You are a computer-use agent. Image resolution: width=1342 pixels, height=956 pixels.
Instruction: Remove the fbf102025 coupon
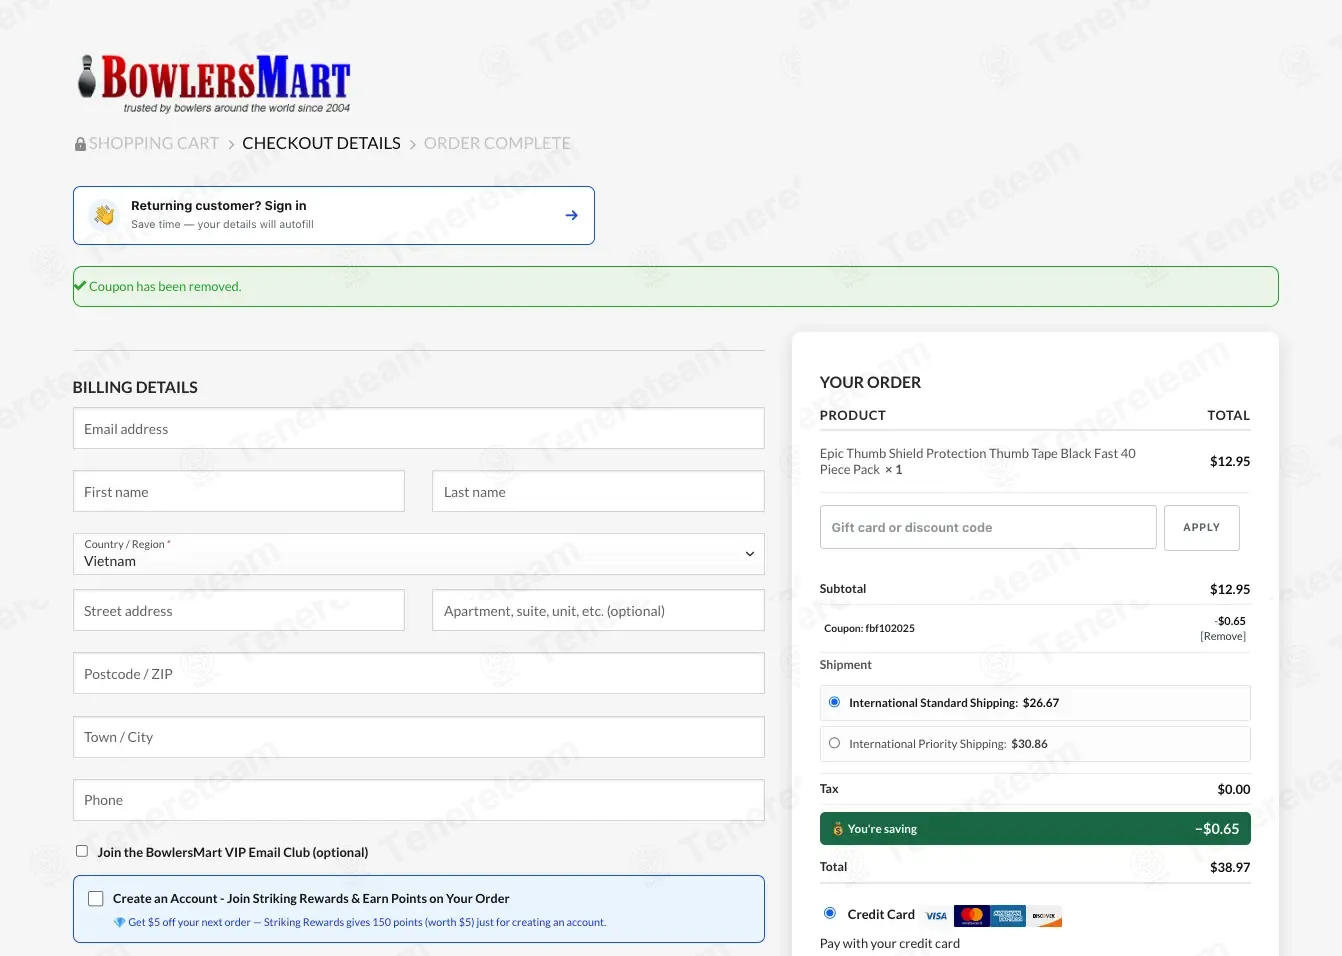coord(1223,636)
